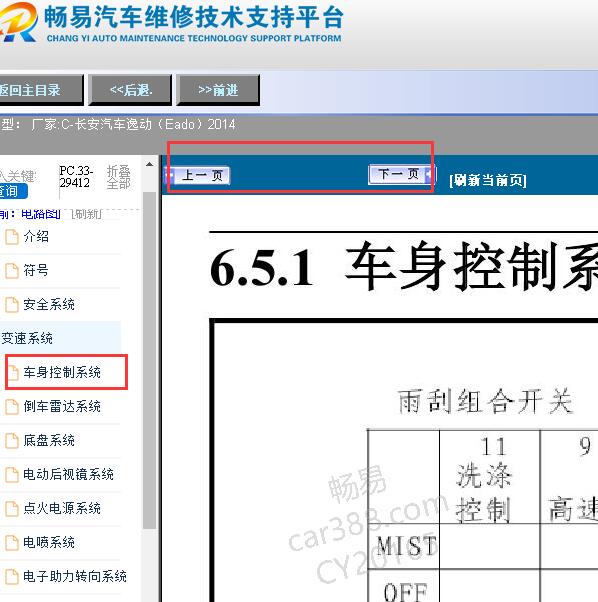The image size is (598, 602).
Task: Open the 介绍 tree item
Action: coord(36,236)
